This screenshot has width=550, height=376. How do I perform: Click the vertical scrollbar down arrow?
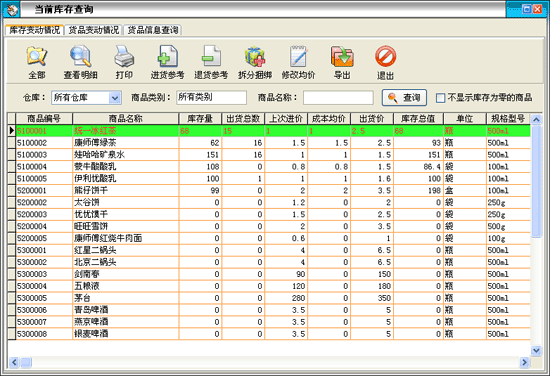click(536, 350)
